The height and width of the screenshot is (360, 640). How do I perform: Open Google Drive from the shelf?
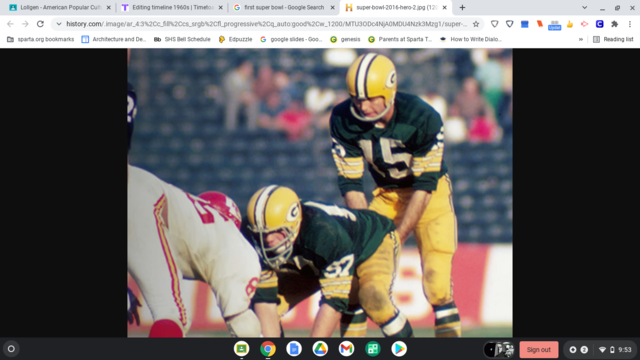(x=320, y=349)
